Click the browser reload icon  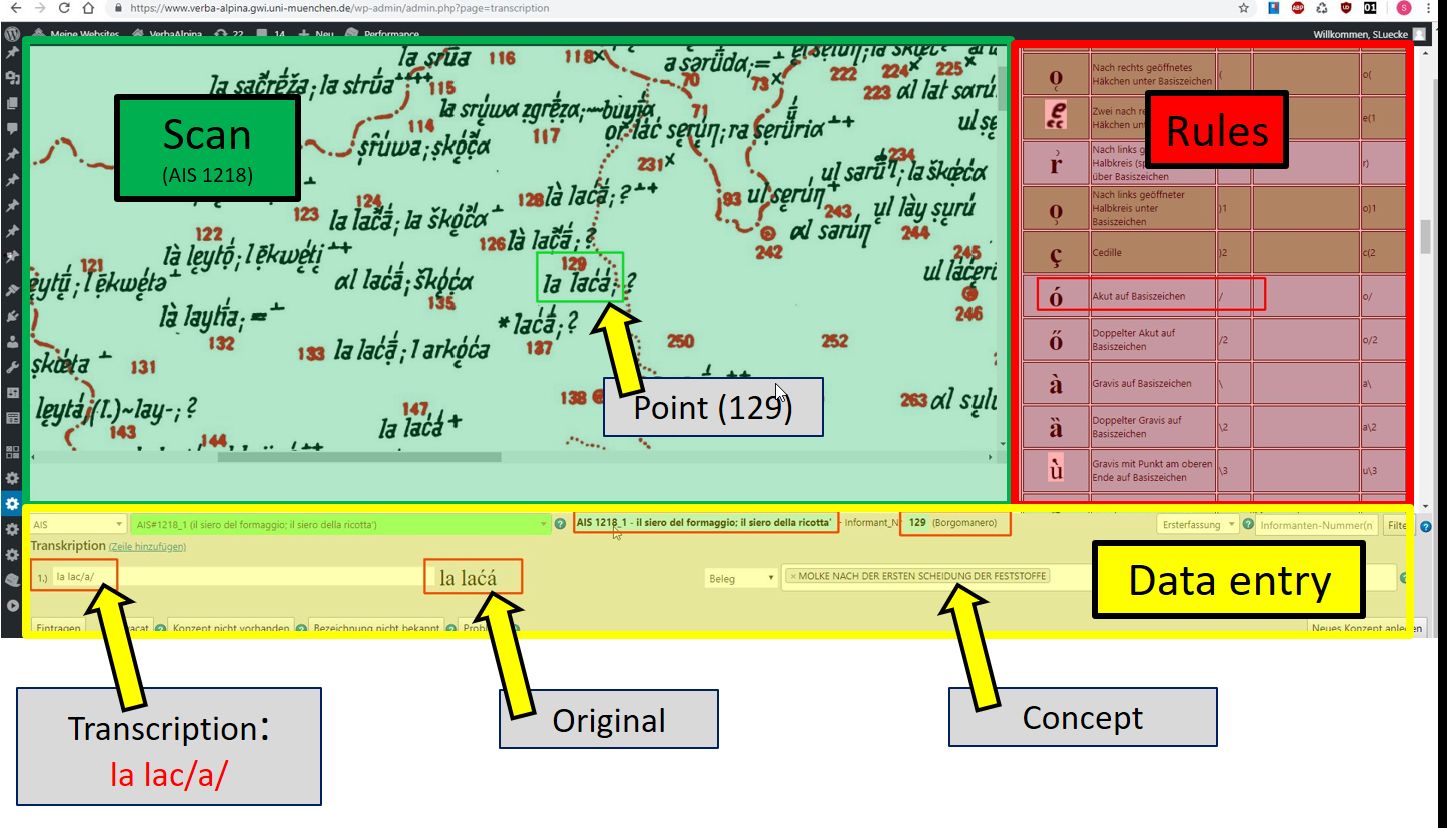tap(63, 8)
